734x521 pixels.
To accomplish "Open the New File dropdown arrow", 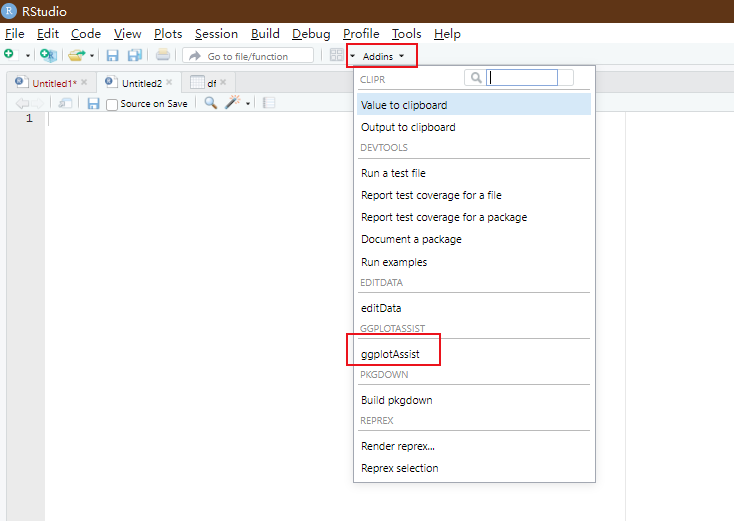I will [28, 56].
